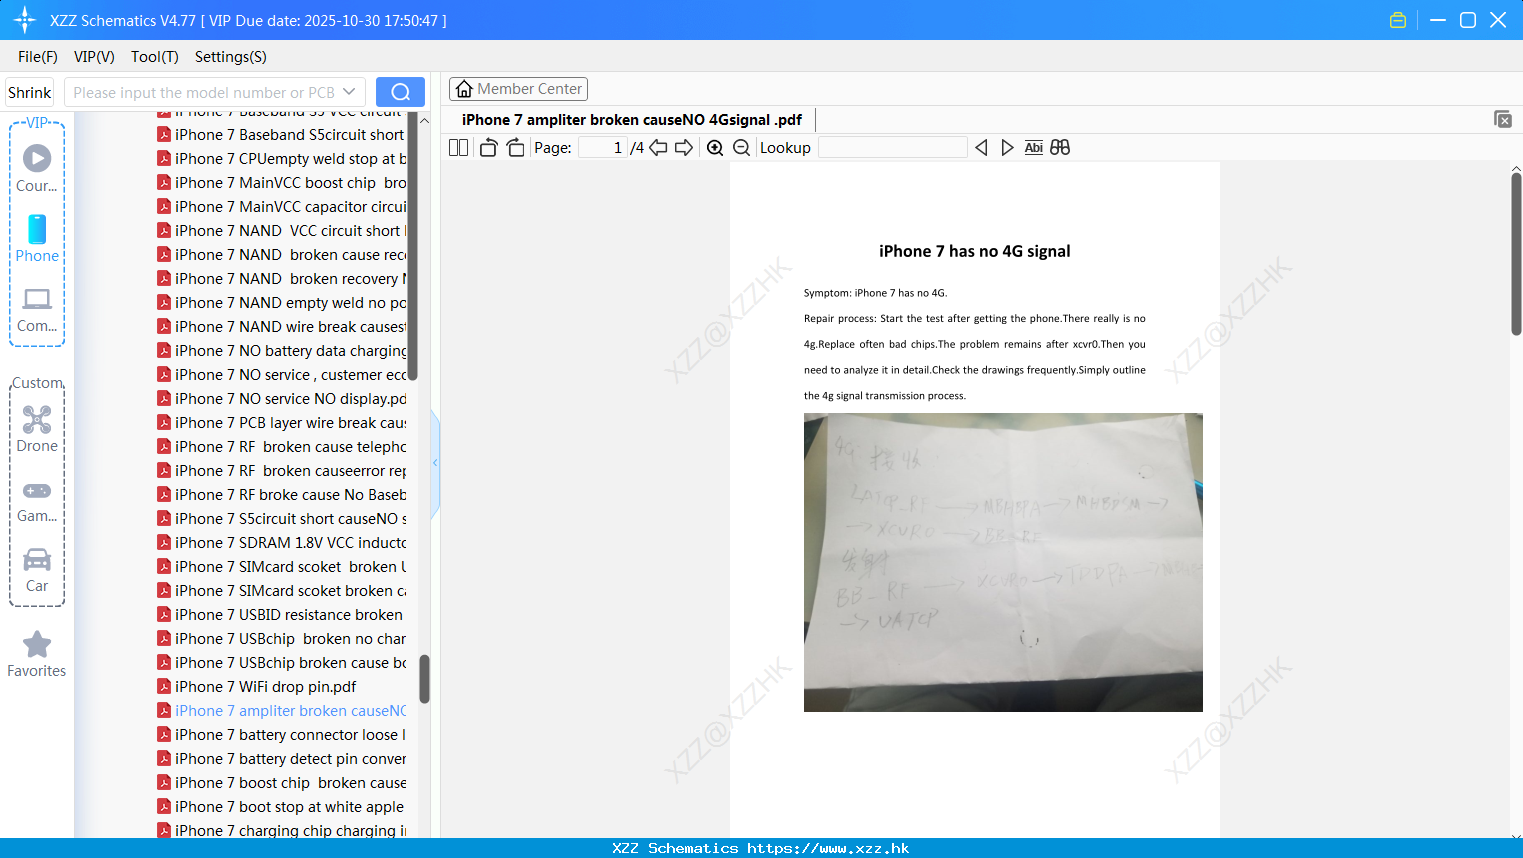Select the Car category in sidebar
Viewport: 1523px width, 858px height.
(x=37, y=570)
